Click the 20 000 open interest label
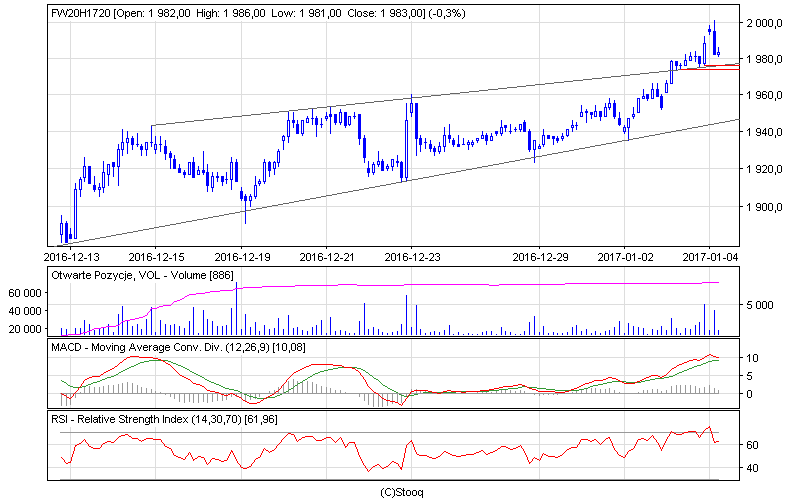 pyautogui.click(x=24, y=329)
